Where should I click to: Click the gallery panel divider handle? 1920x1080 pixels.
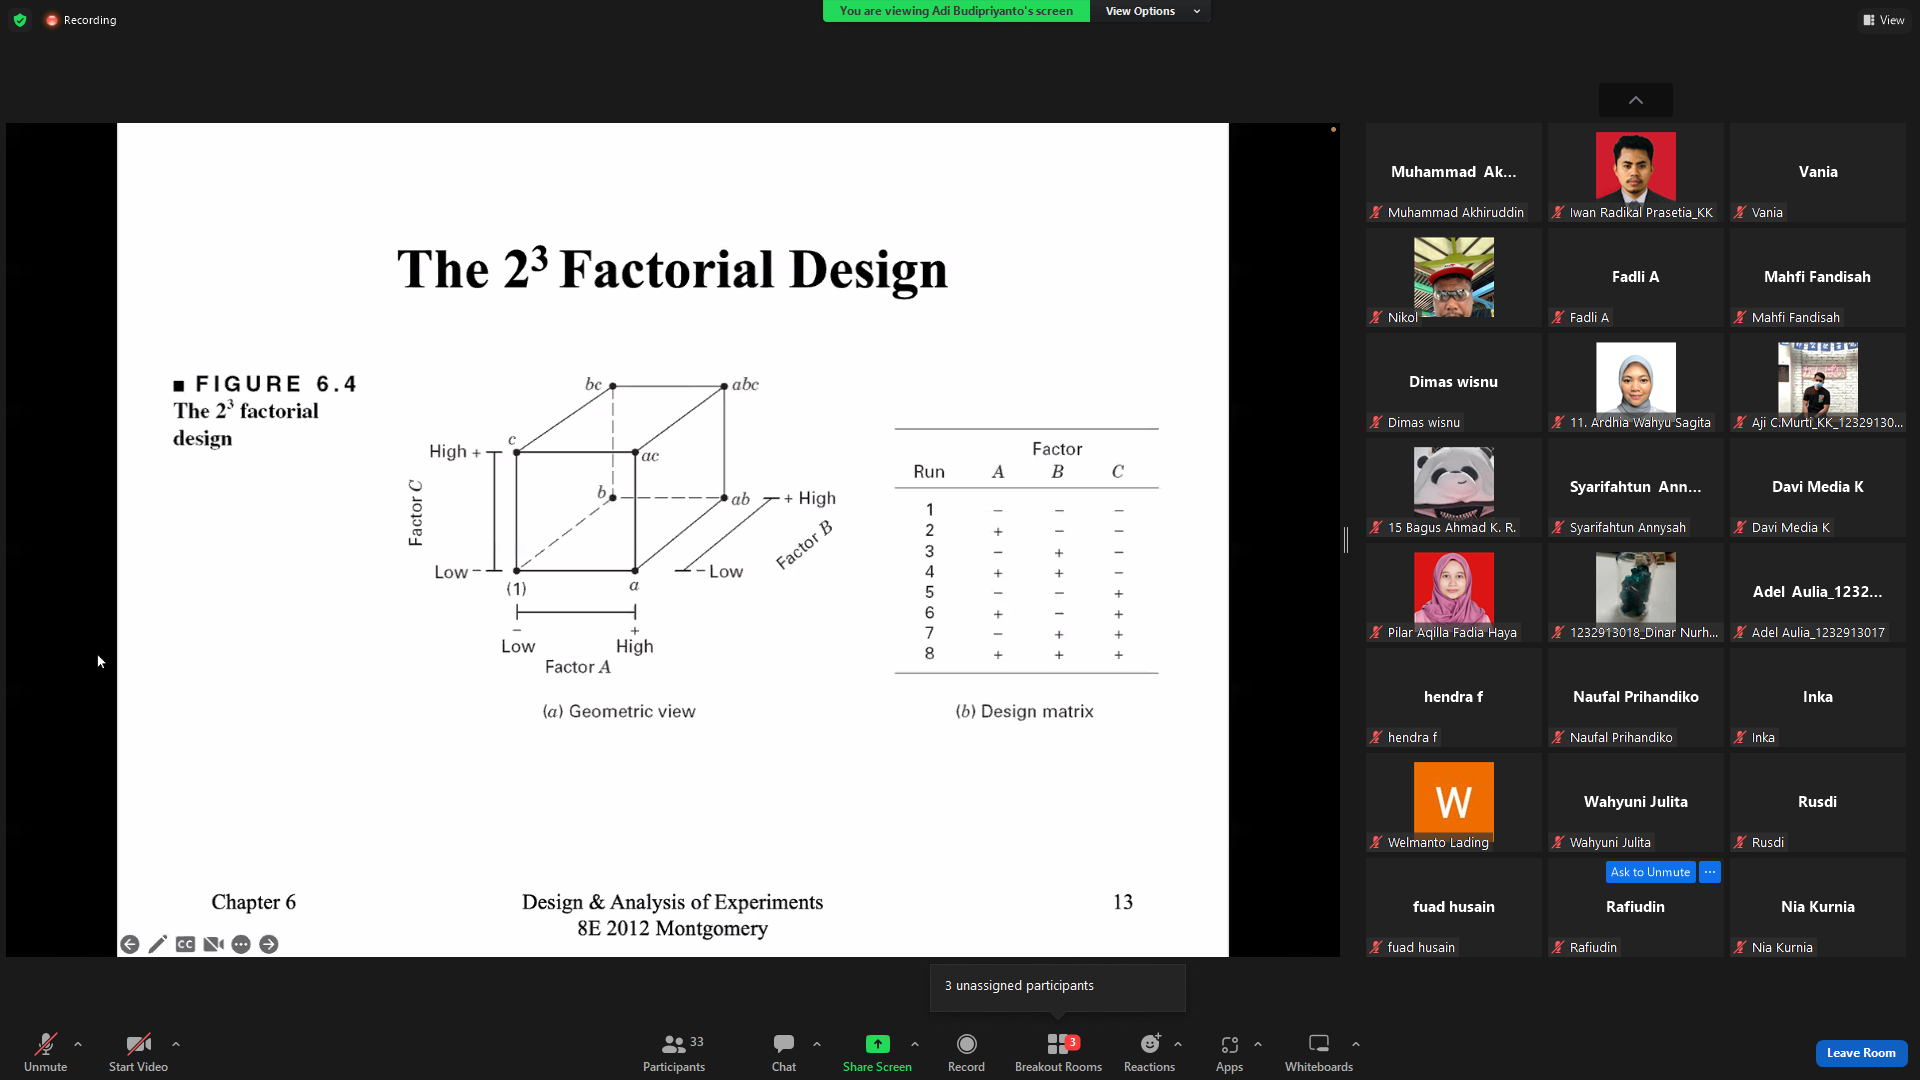[x=1346, y=540]
